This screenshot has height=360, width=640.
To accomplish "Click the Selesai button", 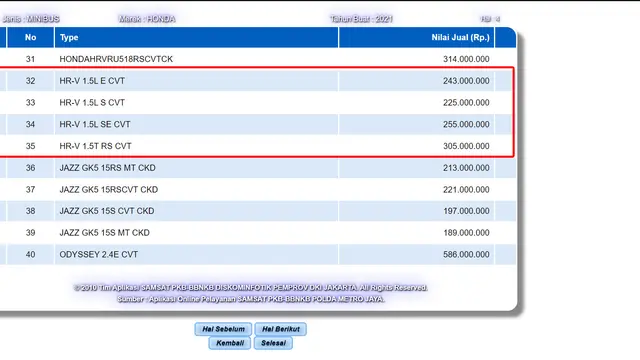I will pyautogui.click(x=273, y=343).
